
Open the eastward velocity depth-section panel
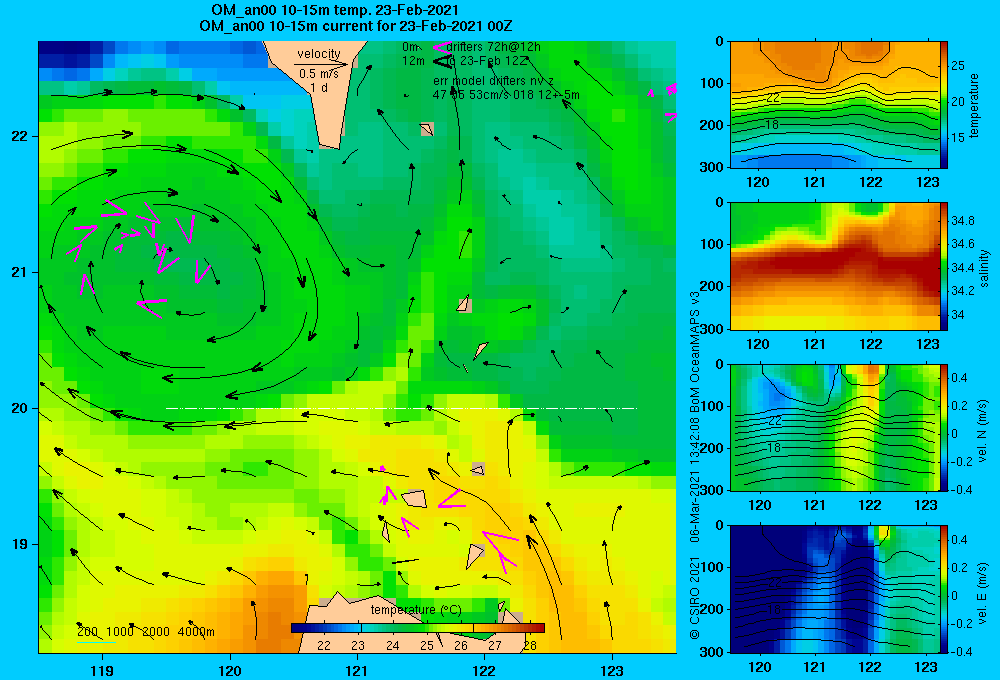(835, 589)
